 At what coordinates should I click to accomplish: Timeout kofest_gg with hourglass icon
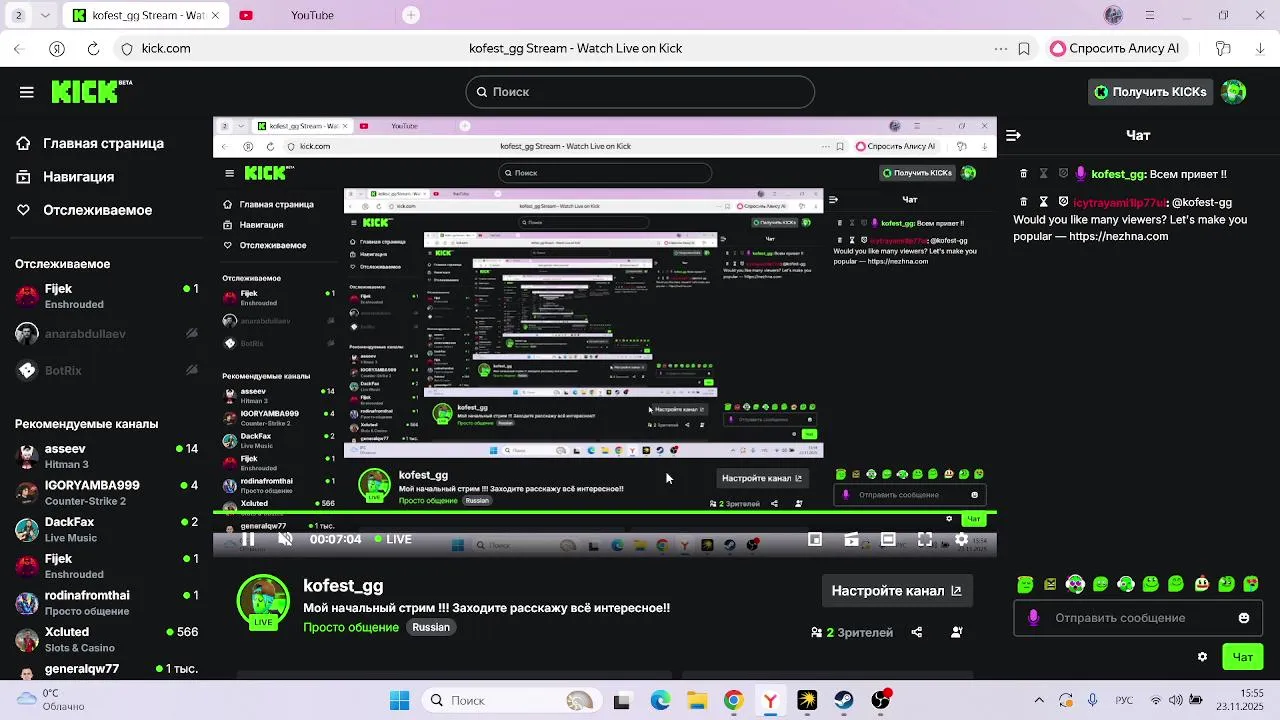[1043, 174]
